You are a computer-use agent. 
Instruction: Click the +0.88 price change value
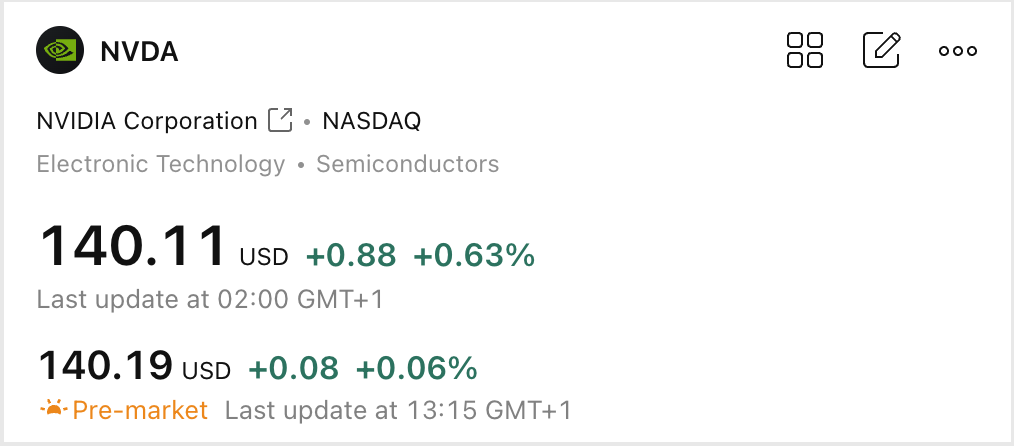(x=351, y=256)
